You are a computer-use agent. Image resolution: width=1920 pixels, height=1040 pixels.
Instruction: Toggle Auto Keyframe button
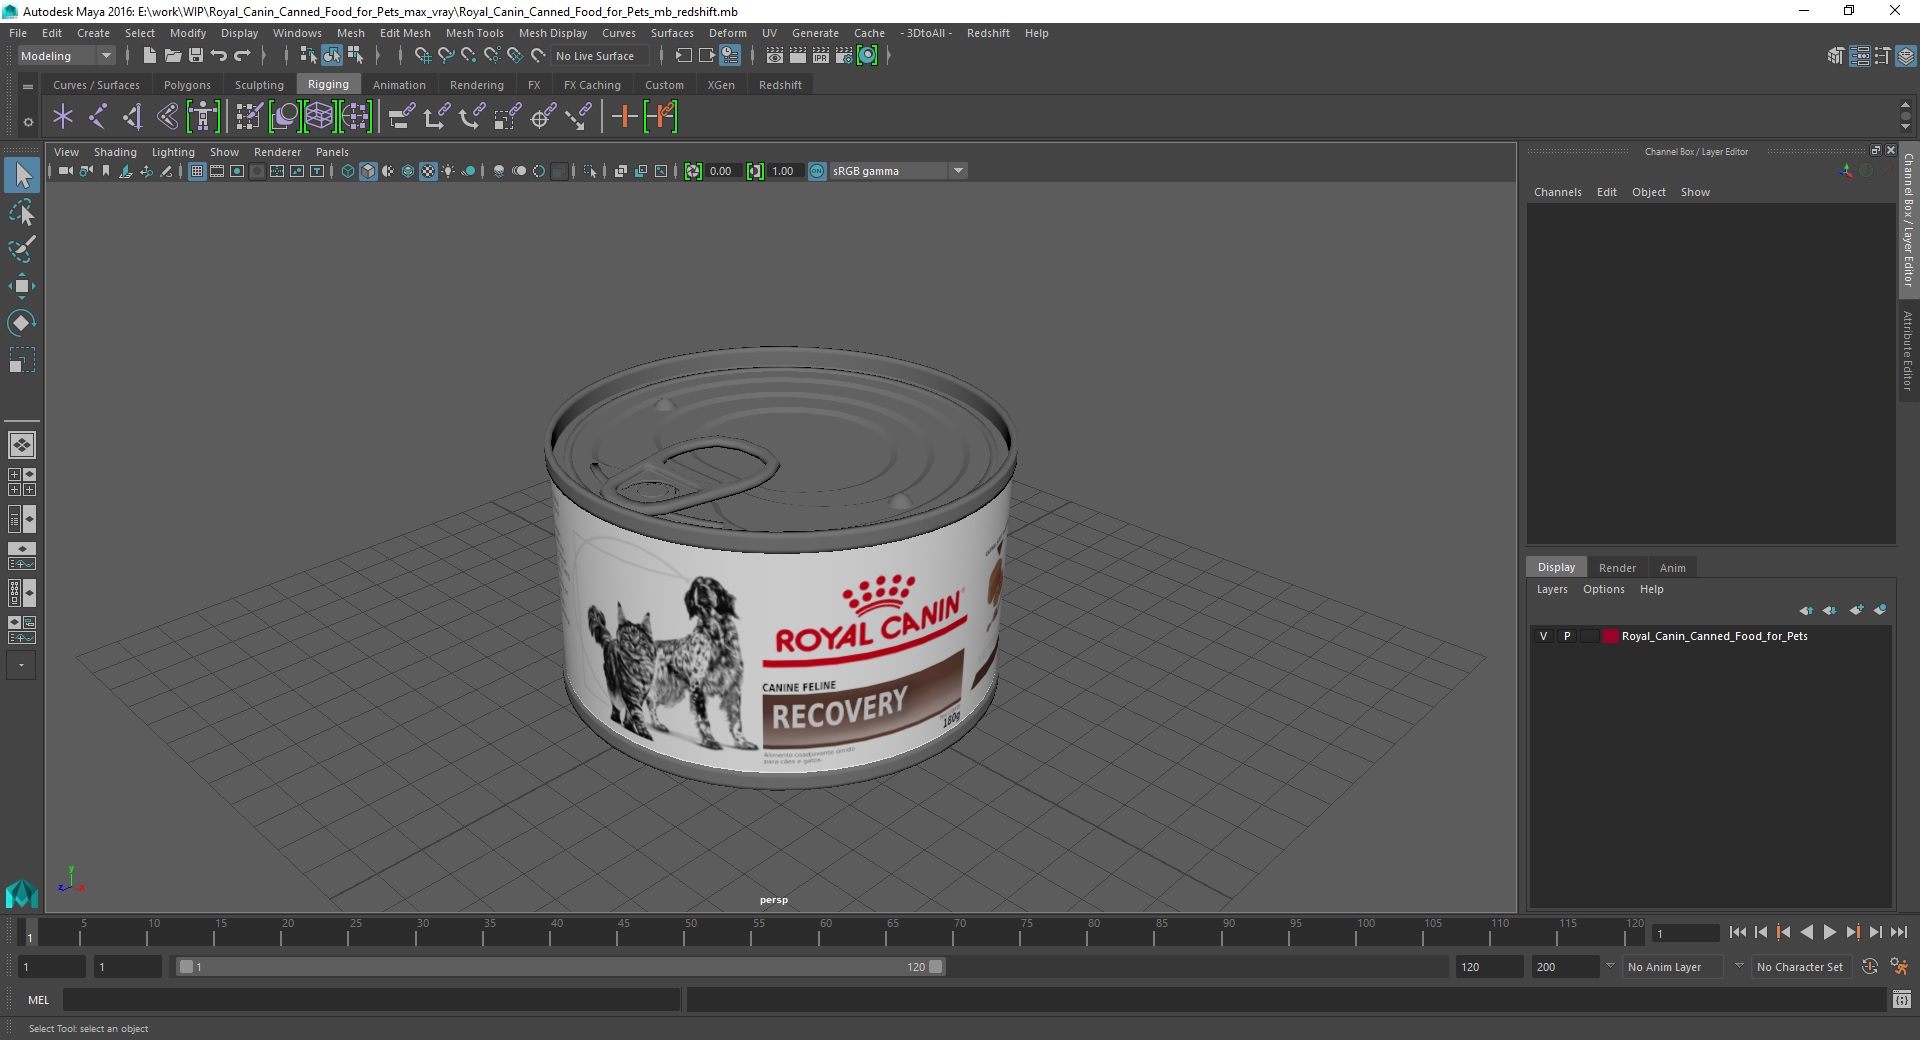1870,967
